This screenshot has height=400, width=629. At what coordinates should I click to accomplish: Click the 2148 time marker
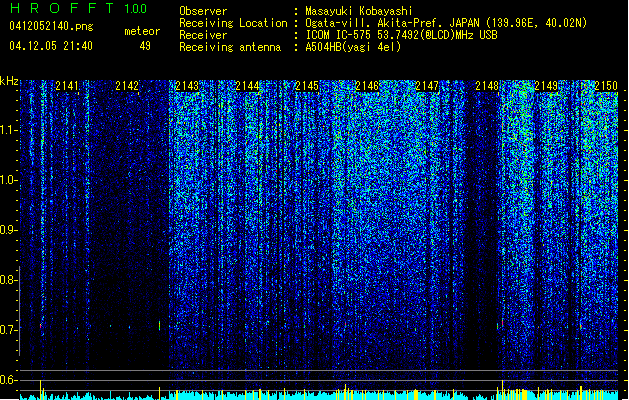[x=487, y=86]
